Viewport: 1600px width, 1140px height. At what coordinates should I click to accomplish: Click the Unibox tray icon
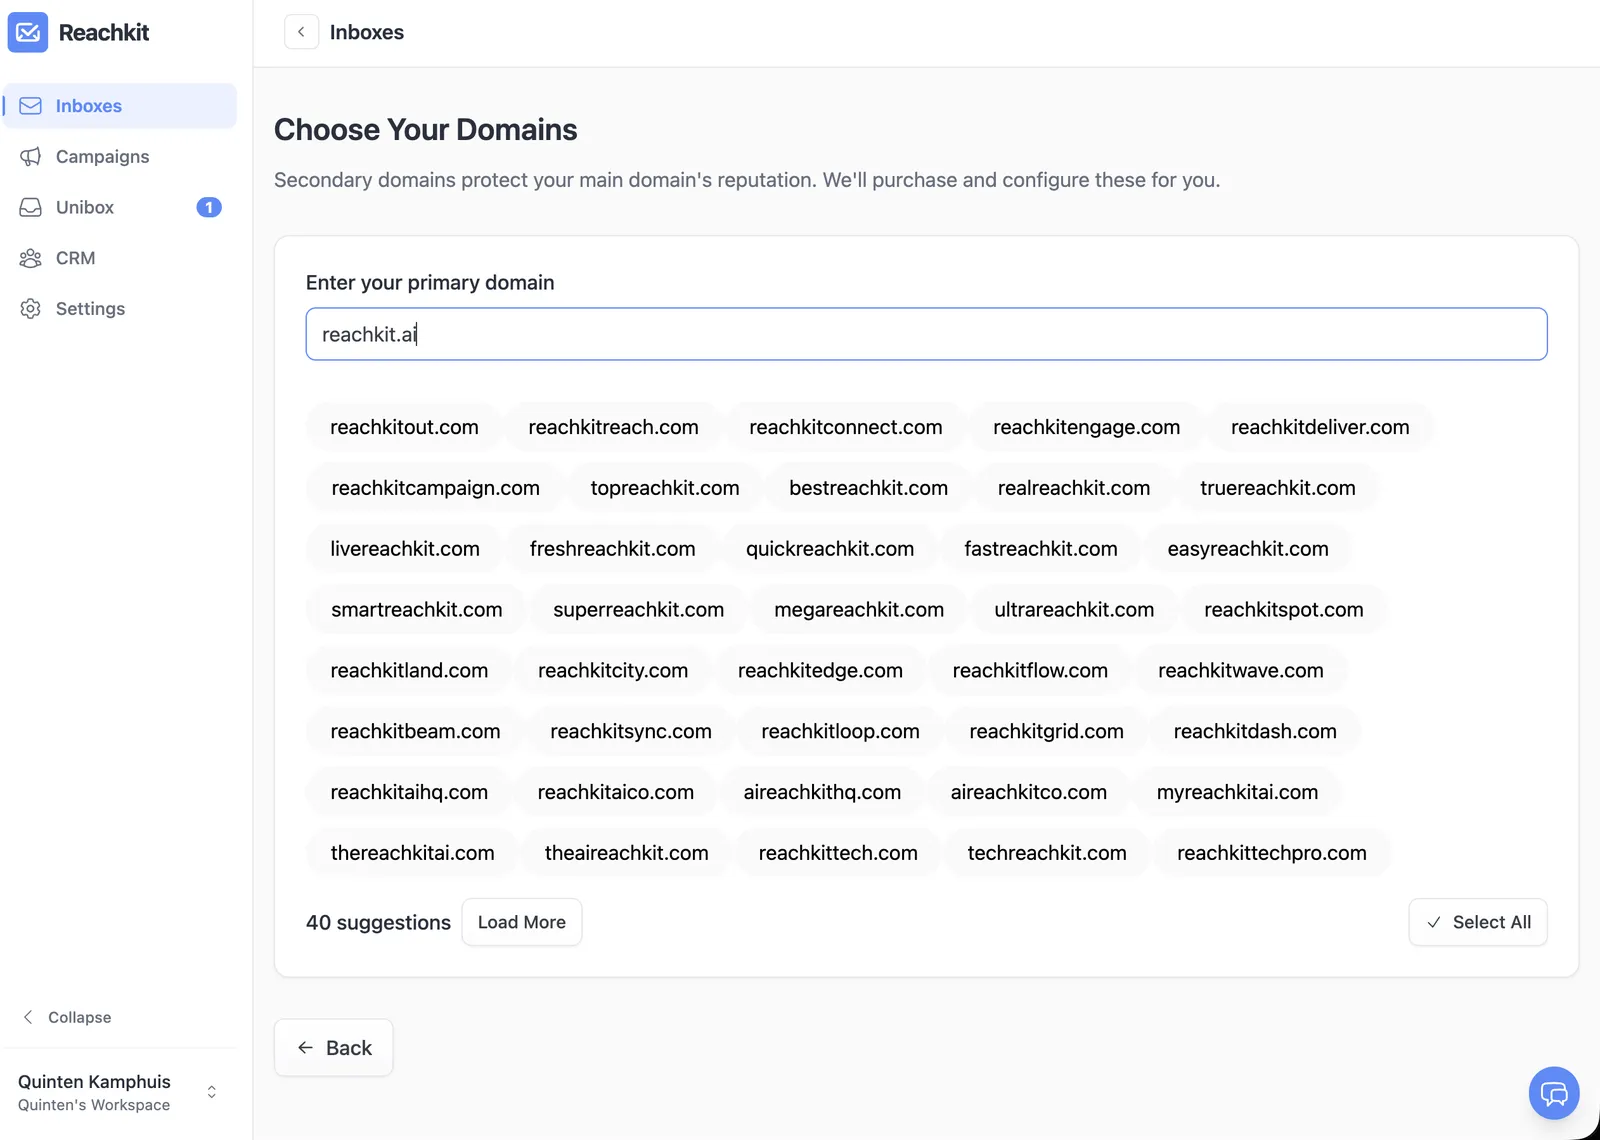31,207
